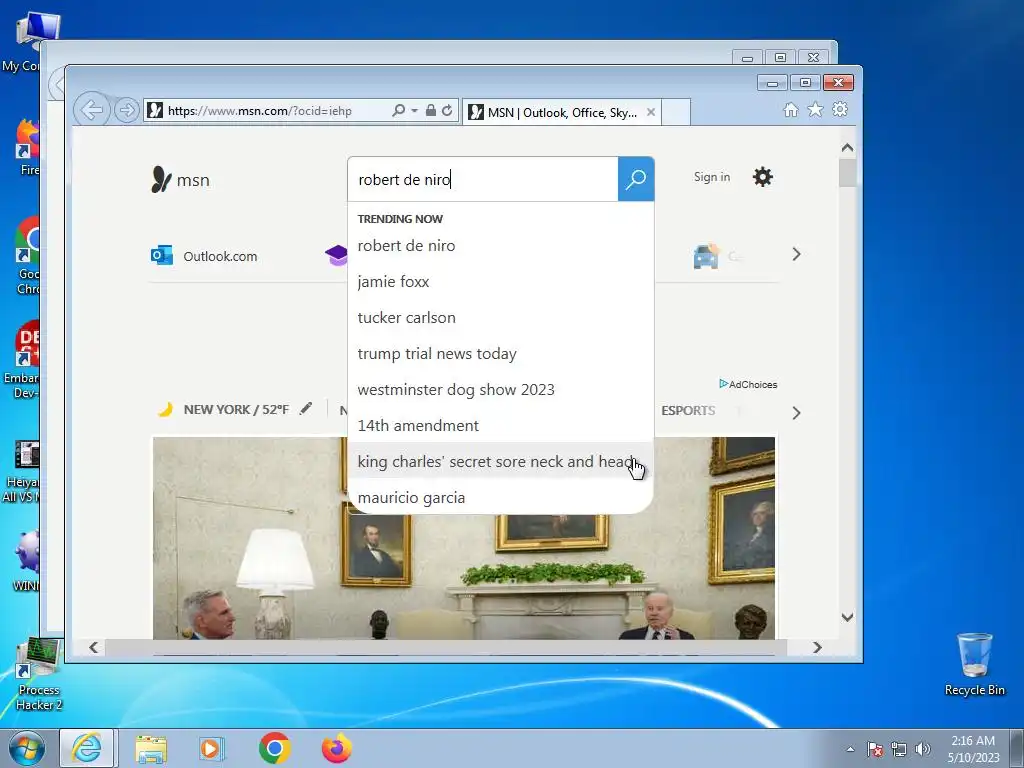Viewport: 1024px width, 768px height.
Task: Launch Windows Media Player from taskbar
Action: (x=212, y=749)
